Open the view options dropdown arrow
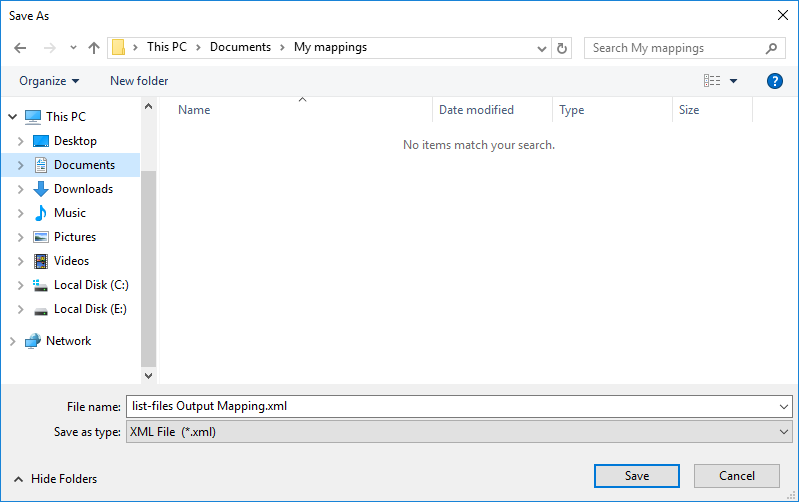This screenshot has width=799, height=502. pos(733,81)
